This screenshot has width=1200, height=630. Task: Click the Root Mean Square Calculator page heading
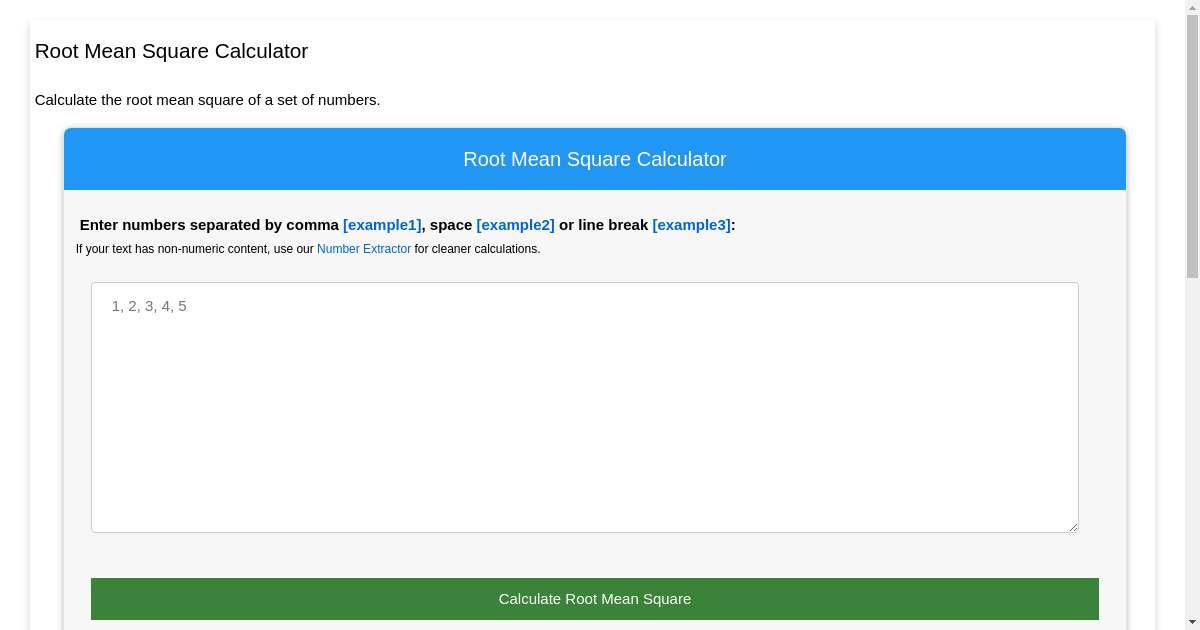pos(171,51)
